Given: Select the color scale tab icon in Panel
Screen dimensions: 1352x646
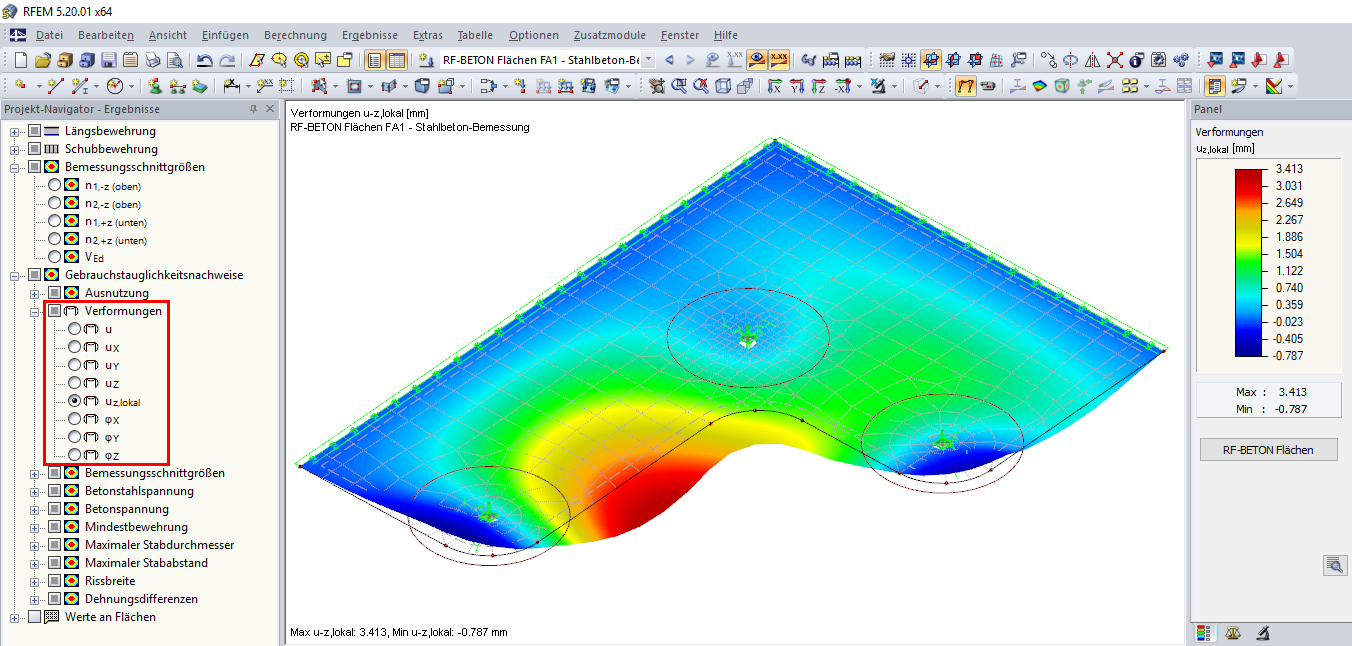Looking at the screenshot, I should coord(1206,633).
